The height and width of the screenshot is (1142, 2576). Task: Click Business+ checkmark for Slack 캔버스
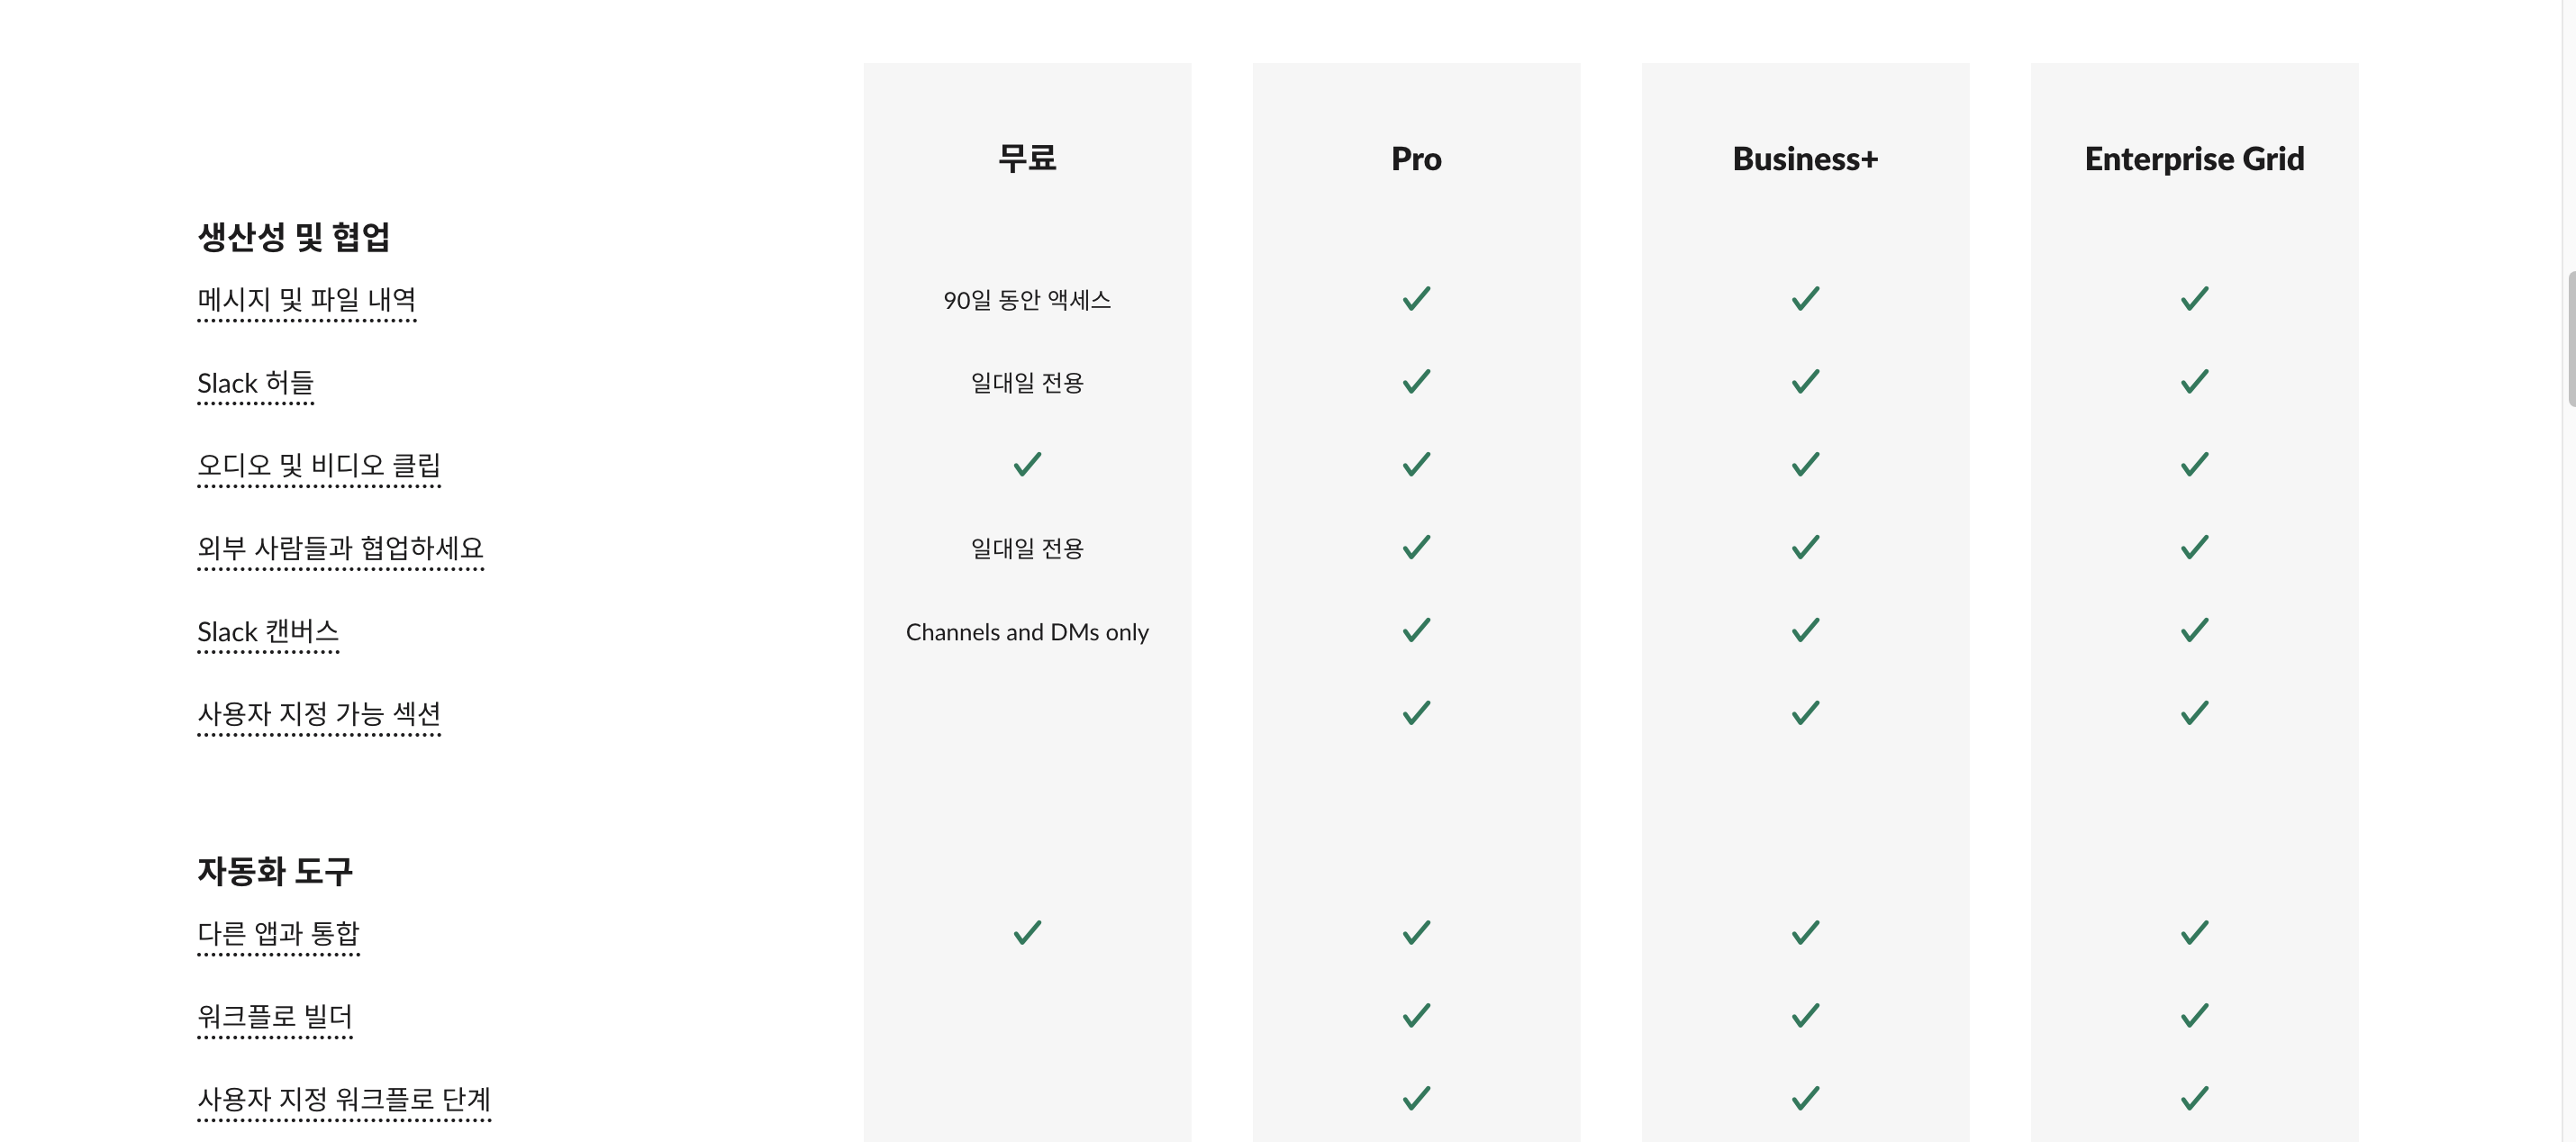1805,631
